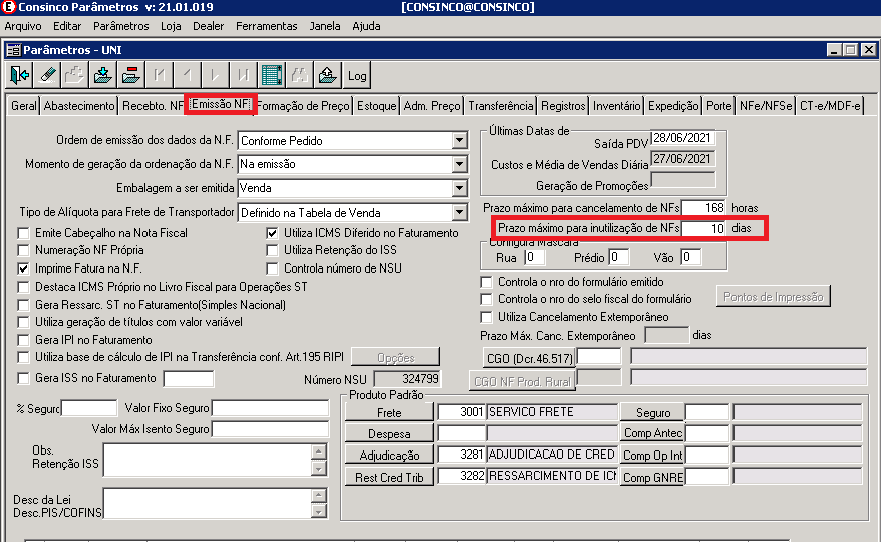This screenshot has height=542, width=881.
Task: Click the Adjudicação button
Action: pos(389,455)
